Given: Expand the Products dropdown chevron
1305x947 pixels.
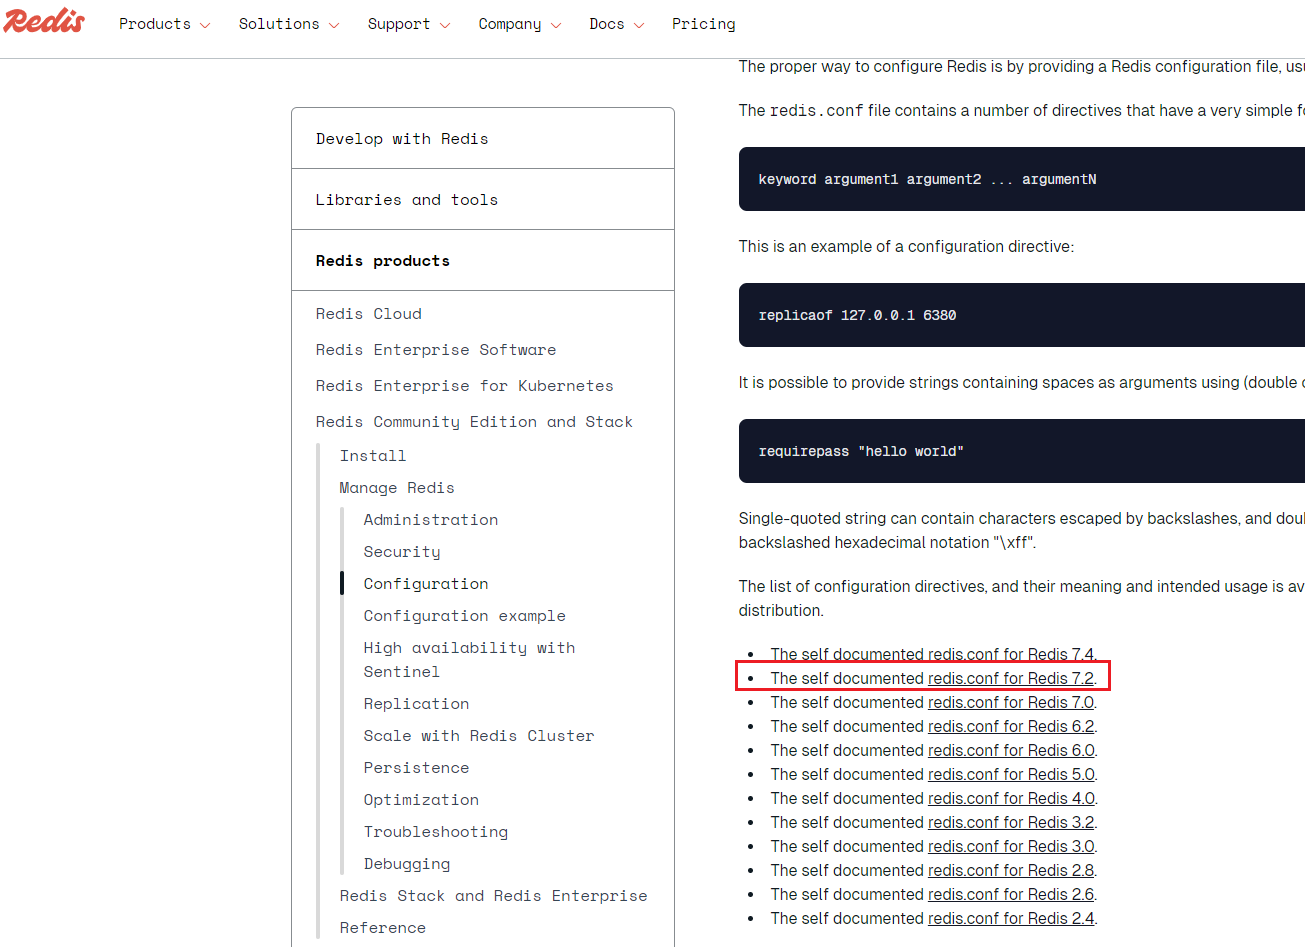Looking at the screenshot, I should click(205, 25).
